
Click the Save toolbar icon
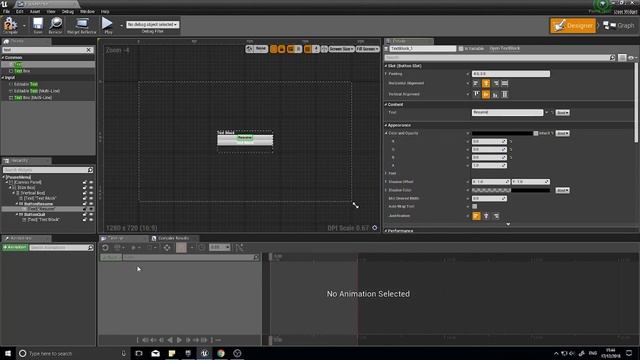click(38, 25)
